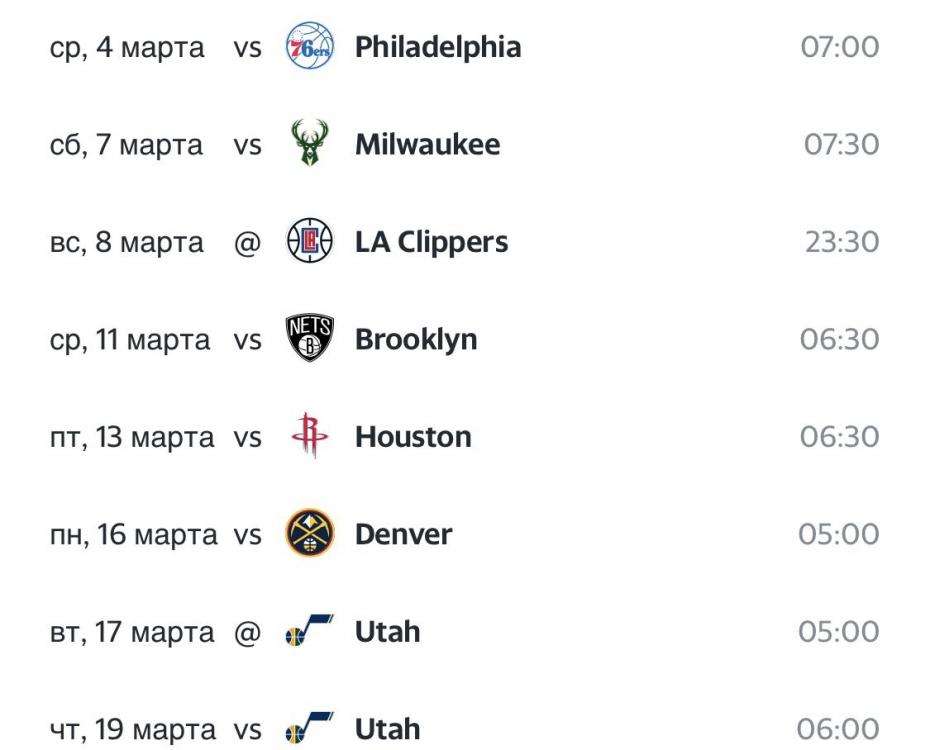Click the 06:00 game time

tap(838, 729)
